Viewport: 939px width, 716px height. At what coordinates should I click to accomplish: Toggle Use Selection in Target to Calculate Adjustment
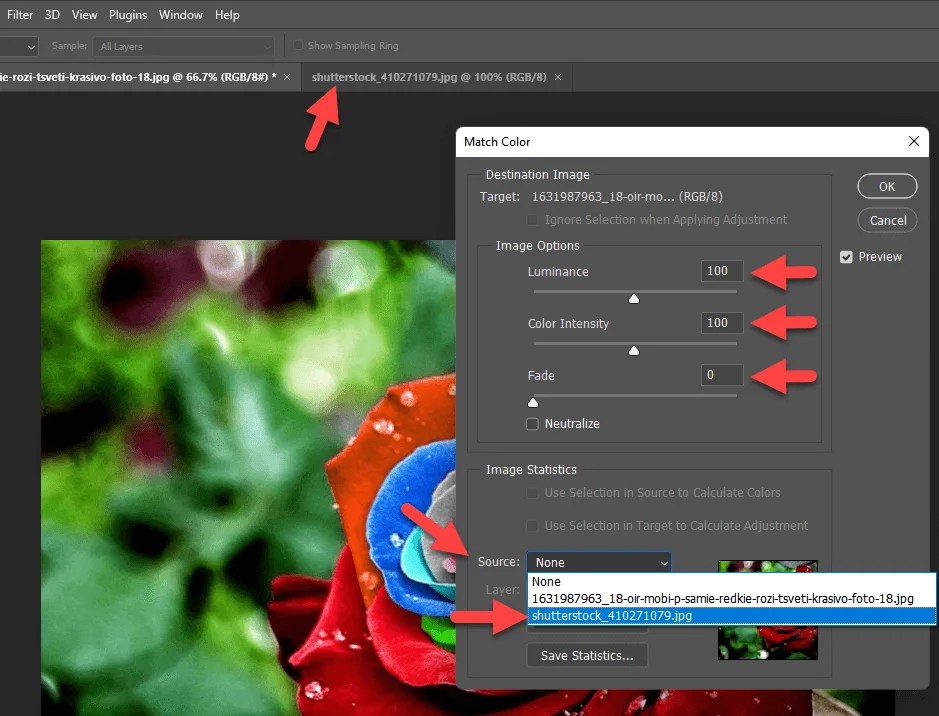[x=532, y=526]
